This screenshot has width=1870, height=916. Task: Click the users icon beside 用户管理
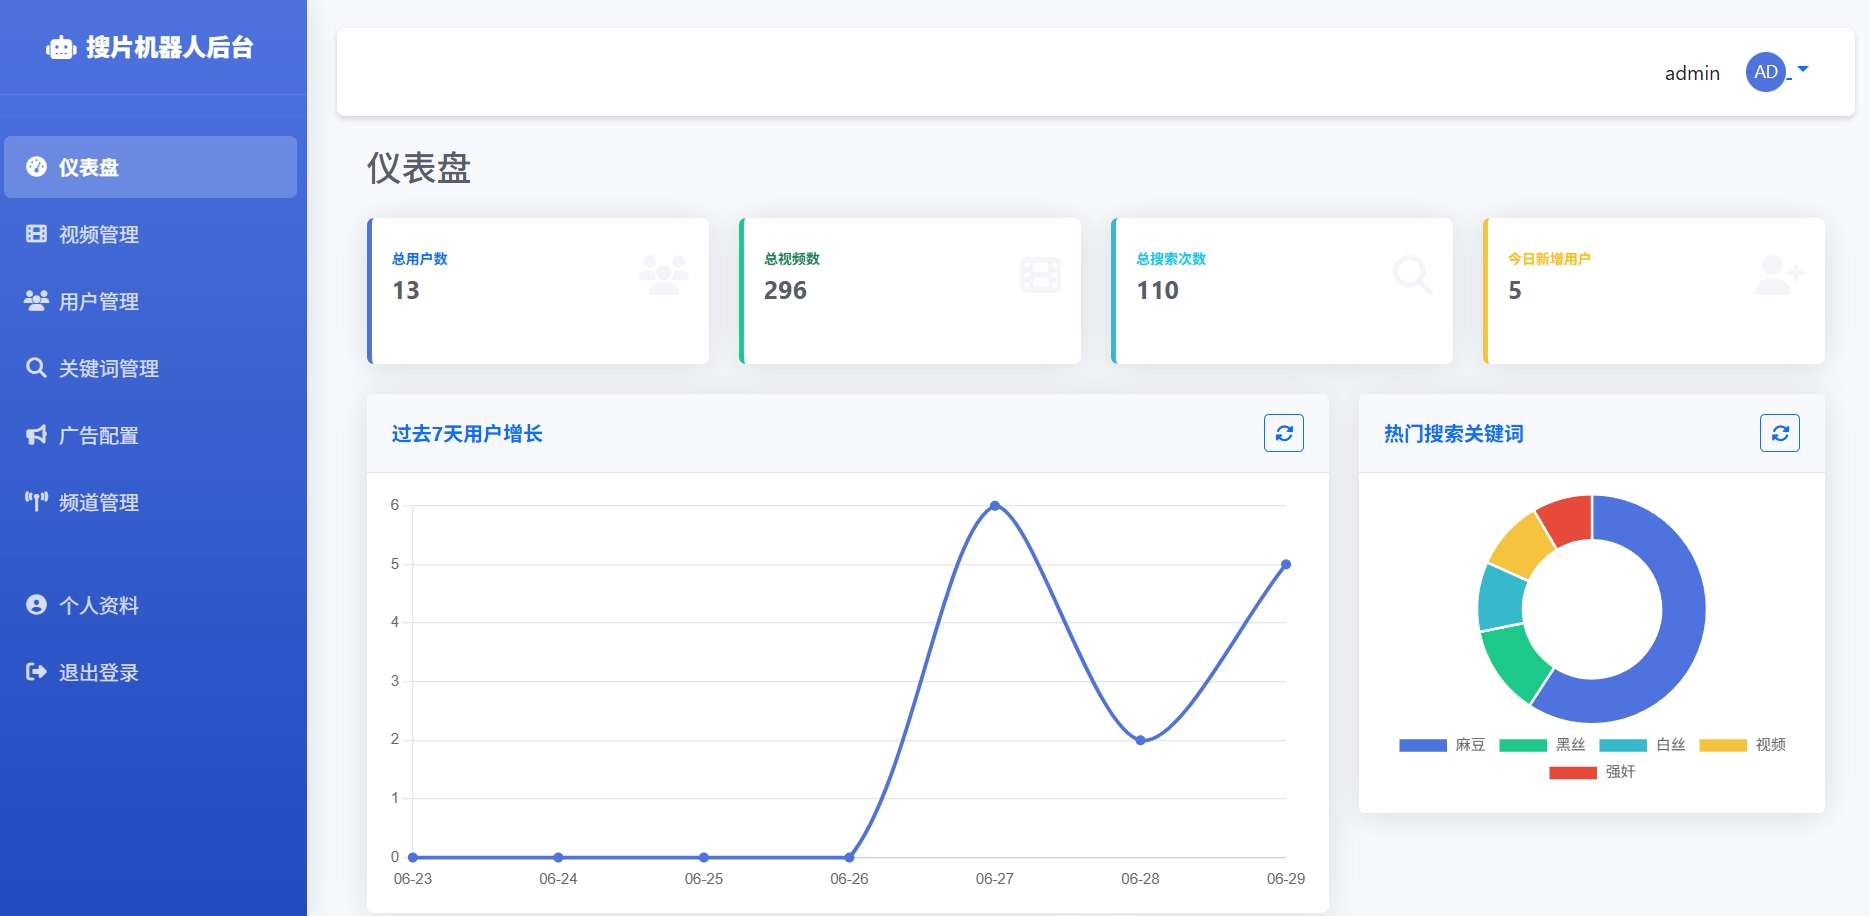[x=36, y=301]
